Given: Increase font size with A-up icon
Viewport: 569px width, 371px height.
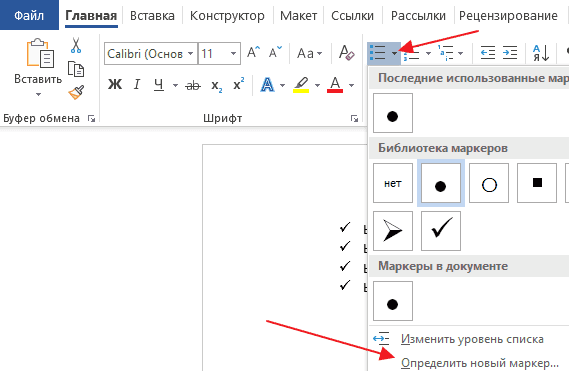Looking at the screenshot, I should point(254,53).
